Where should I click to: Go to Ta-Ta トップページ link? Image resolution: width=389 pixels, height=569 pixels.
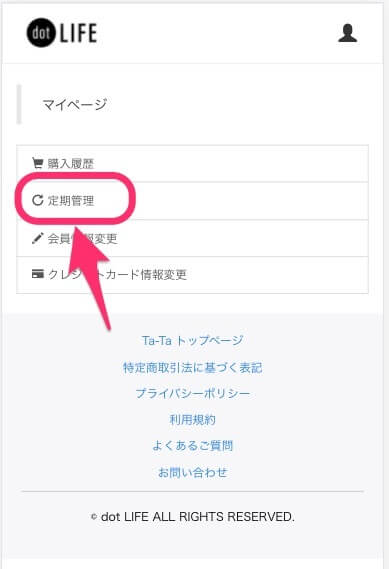point(192,340)
